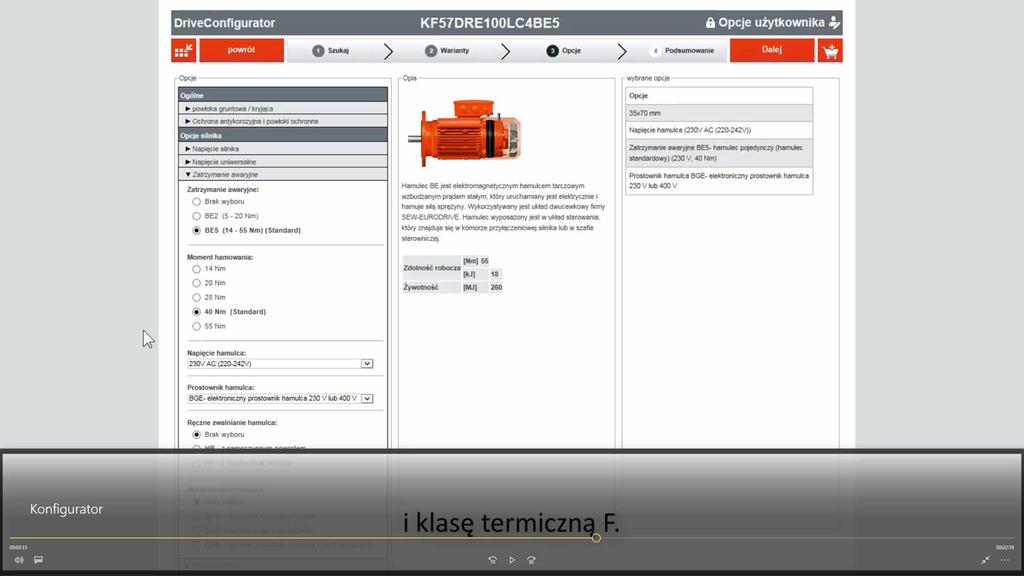Select BE5 (14 - 55 Nm) Standard brake
This screenshot has height=576, width=1024.
point(197,231)
